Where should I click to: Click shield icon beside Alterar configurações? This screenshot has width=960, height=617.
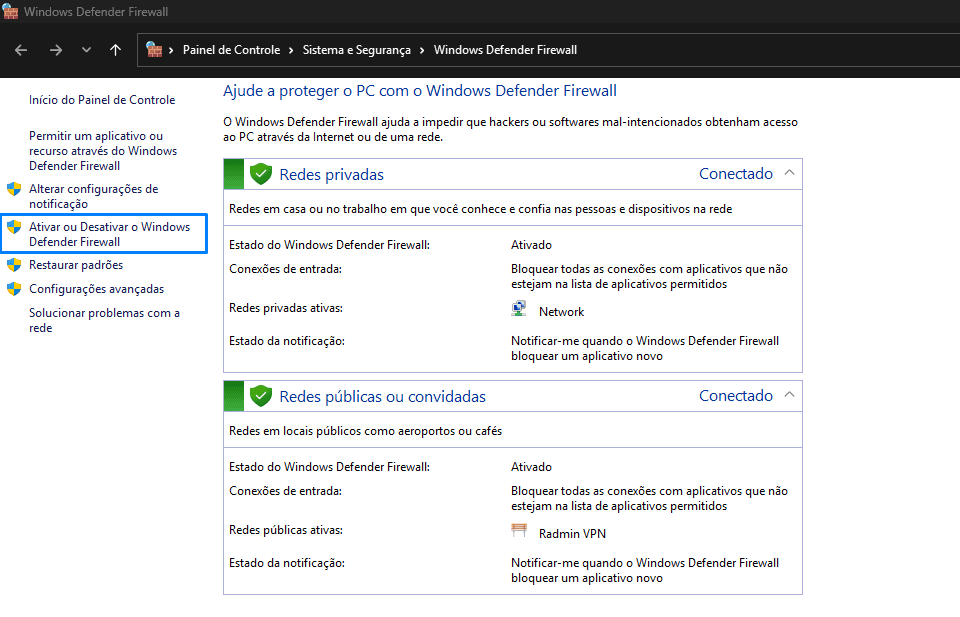(x=14, y=189)
